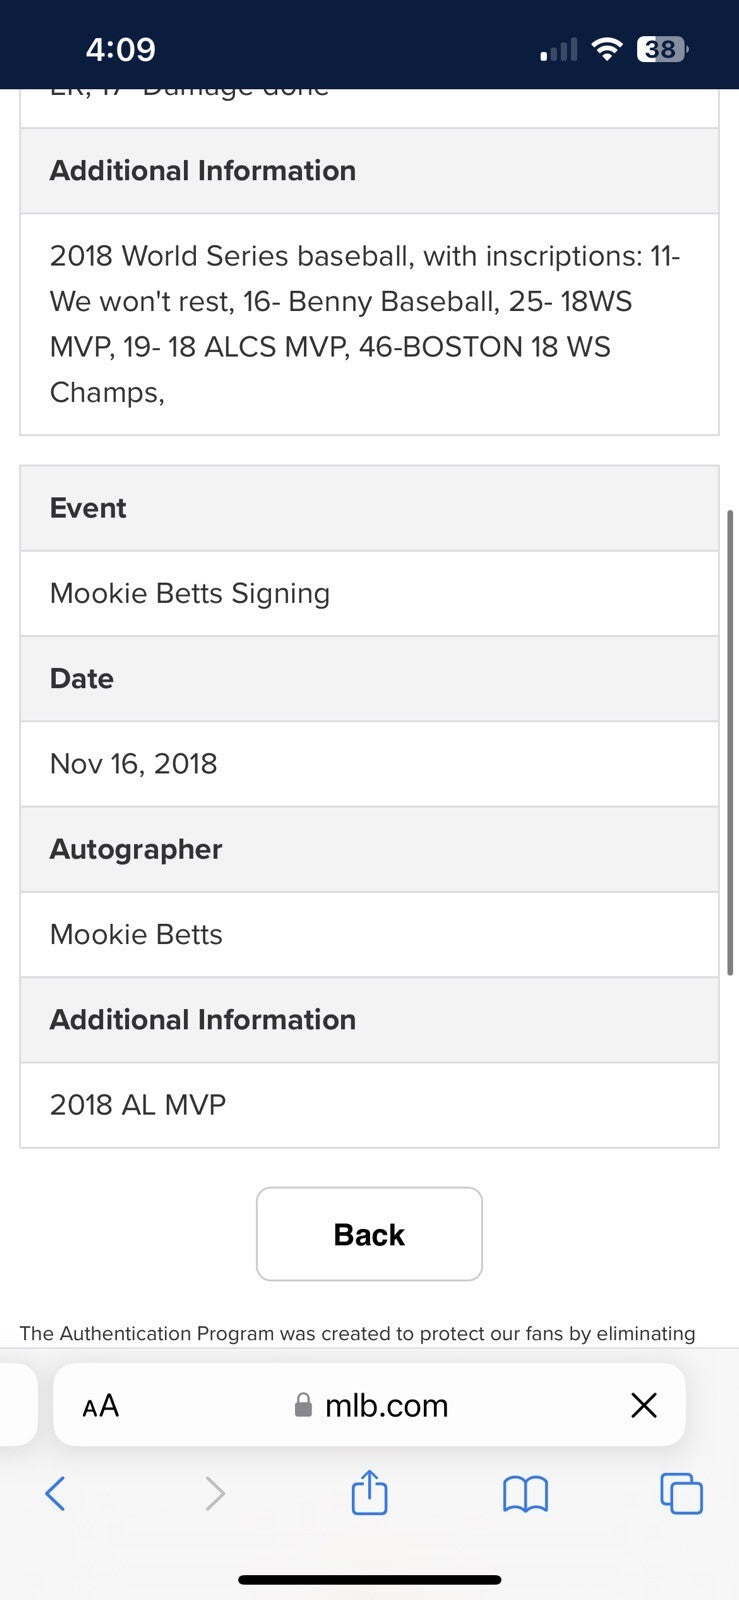
Task: Open the AA text size menu
Action: pyautogui.click(x=101, y=1406)
